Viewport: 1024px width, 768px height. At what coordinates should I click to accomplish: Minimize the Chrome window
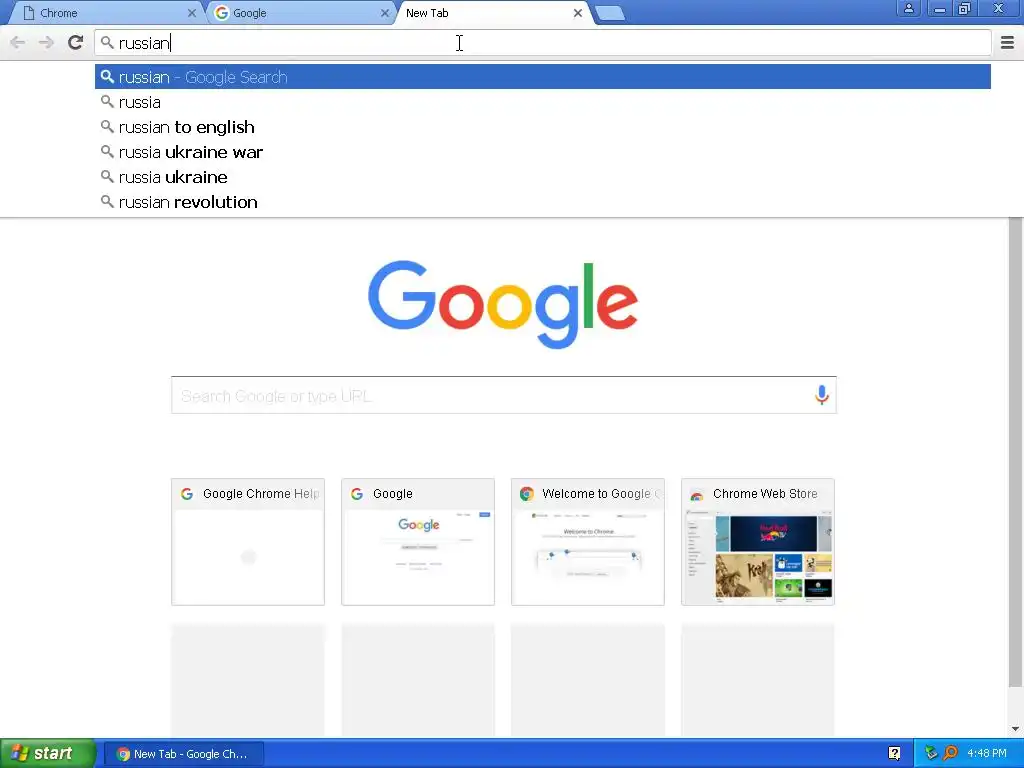(x=939, y=8)
